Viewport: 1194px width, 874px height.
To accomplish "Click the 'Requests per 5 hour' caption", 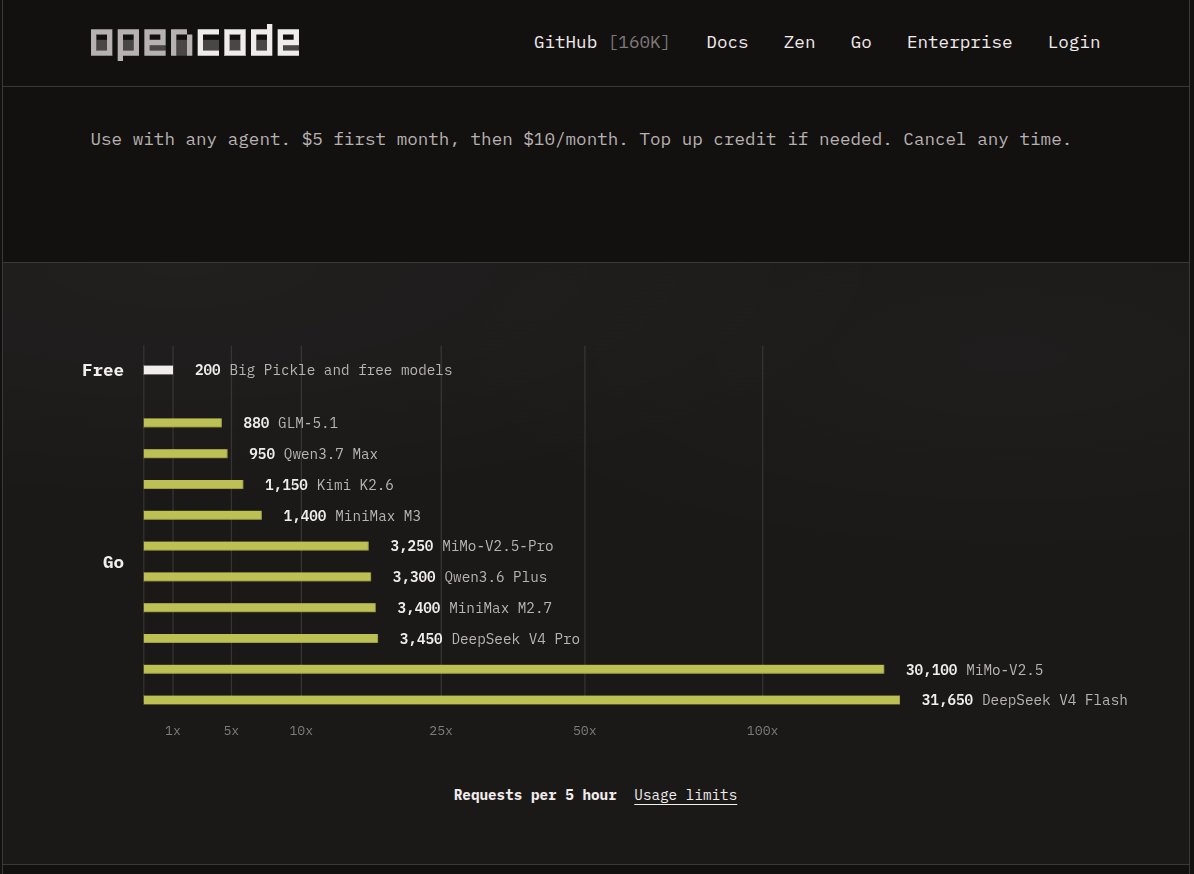I will coord(535,795).
